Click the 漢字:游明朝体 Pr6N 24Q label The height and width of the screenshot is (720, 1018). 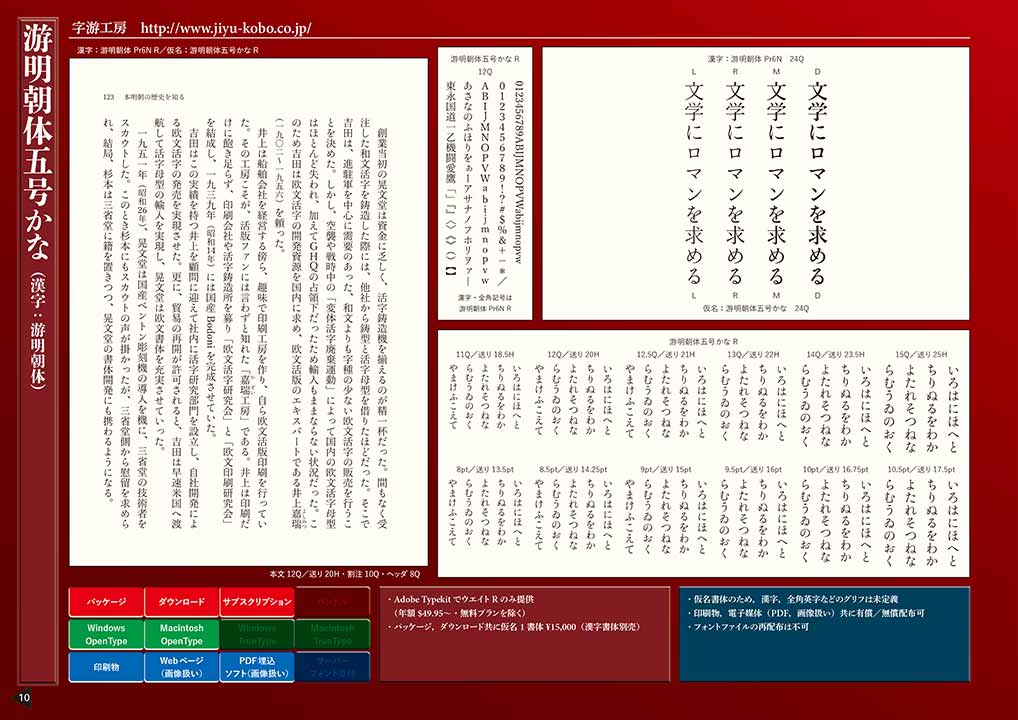click(x=756, y=58)
